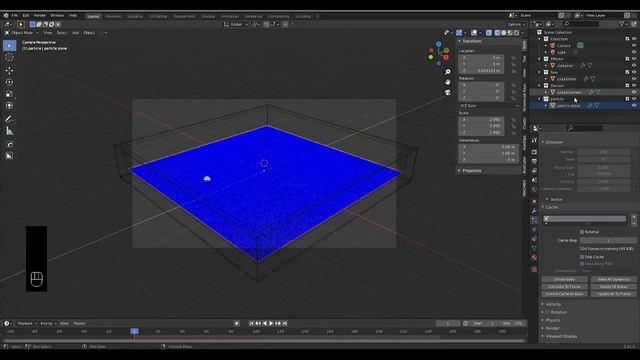Click the Calculate to Frame button
Viewport: 640px width, 360px height.
tap(564, 287)
